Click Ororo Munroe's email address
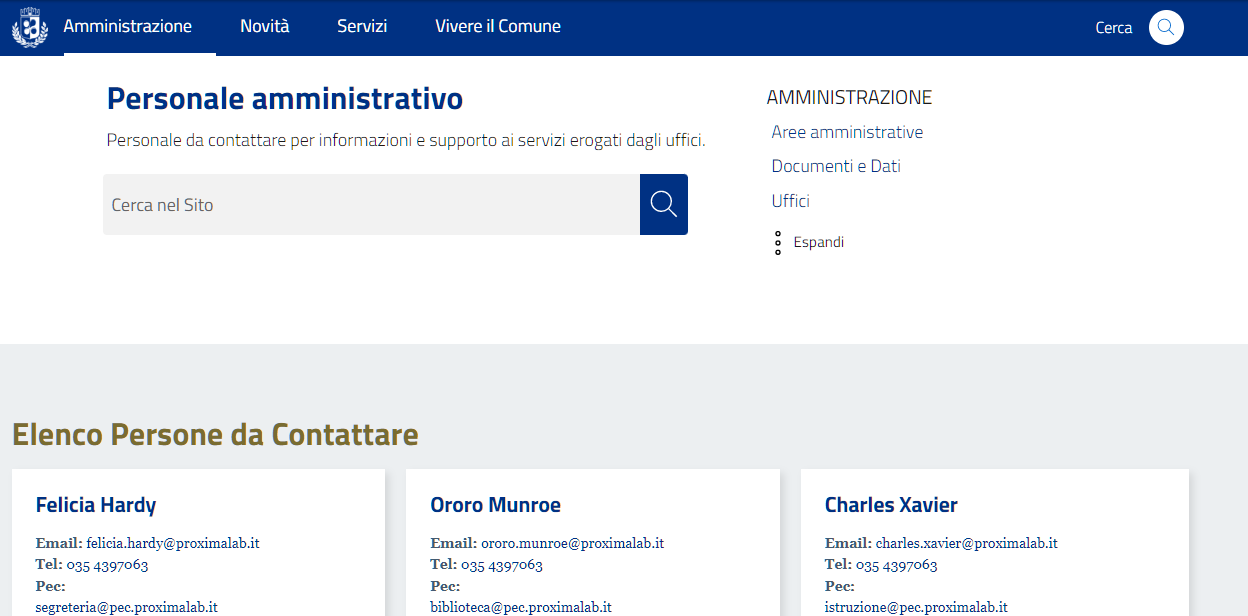1248x616 pixels. 572,543
